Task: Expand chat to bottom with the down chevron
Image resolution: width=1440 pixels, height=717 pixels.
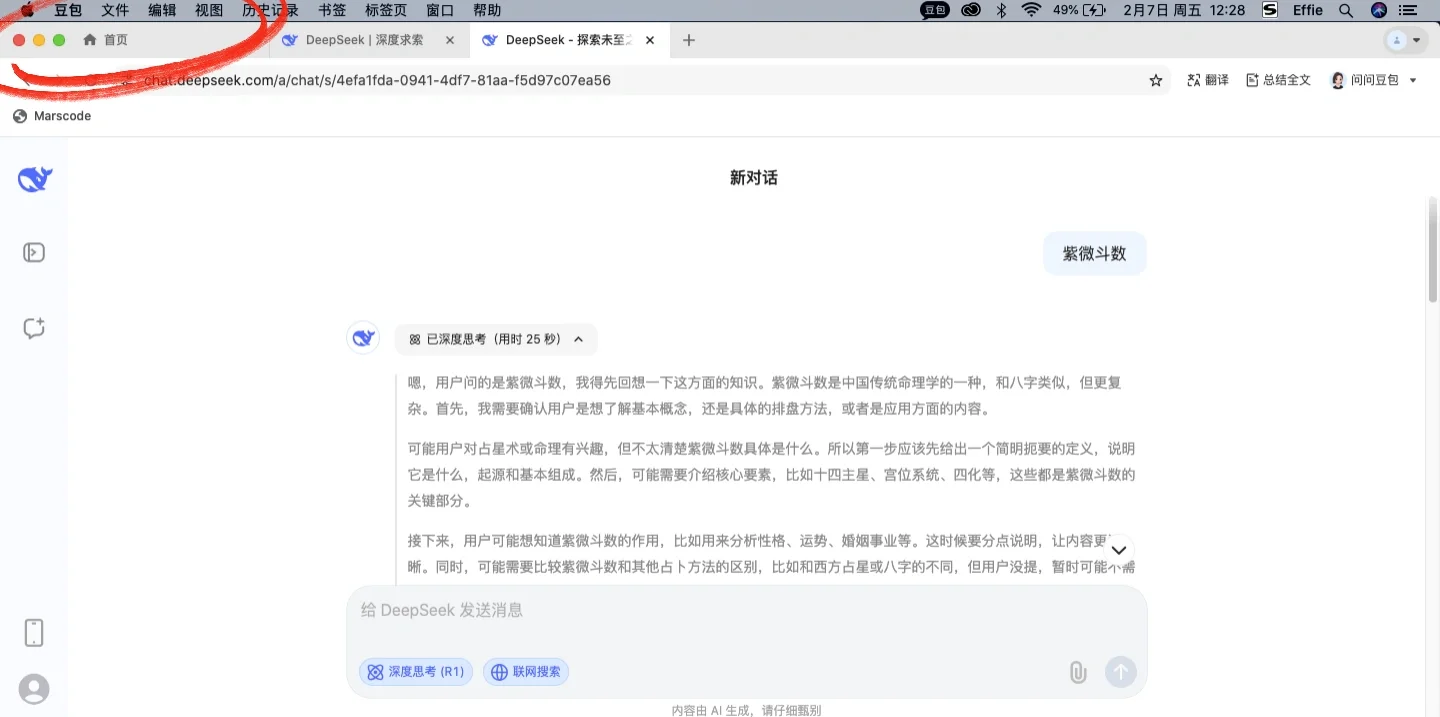Action: point(1119,550)
